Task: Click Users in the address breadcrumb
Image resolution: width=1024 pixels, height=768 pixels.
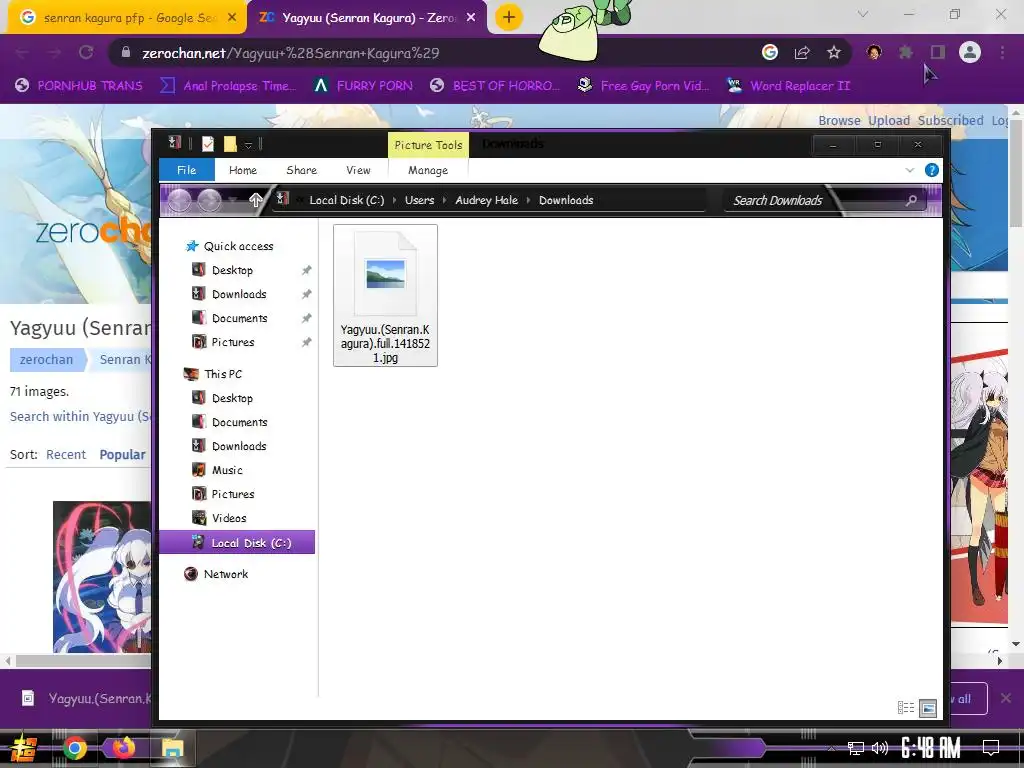Action: point(419,200)
